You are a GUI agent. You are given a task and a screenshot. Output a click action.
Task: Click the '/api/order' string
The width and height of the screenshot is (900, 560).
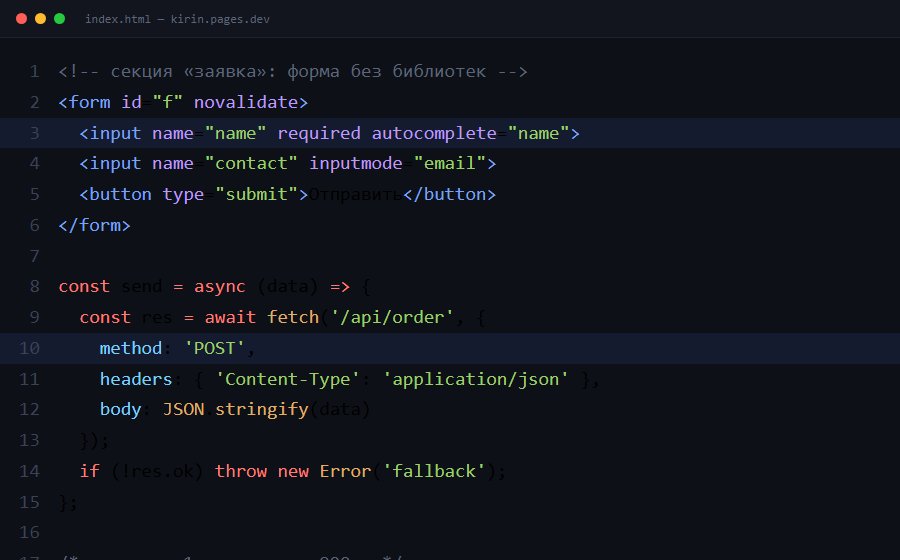[x=392, y=317]
